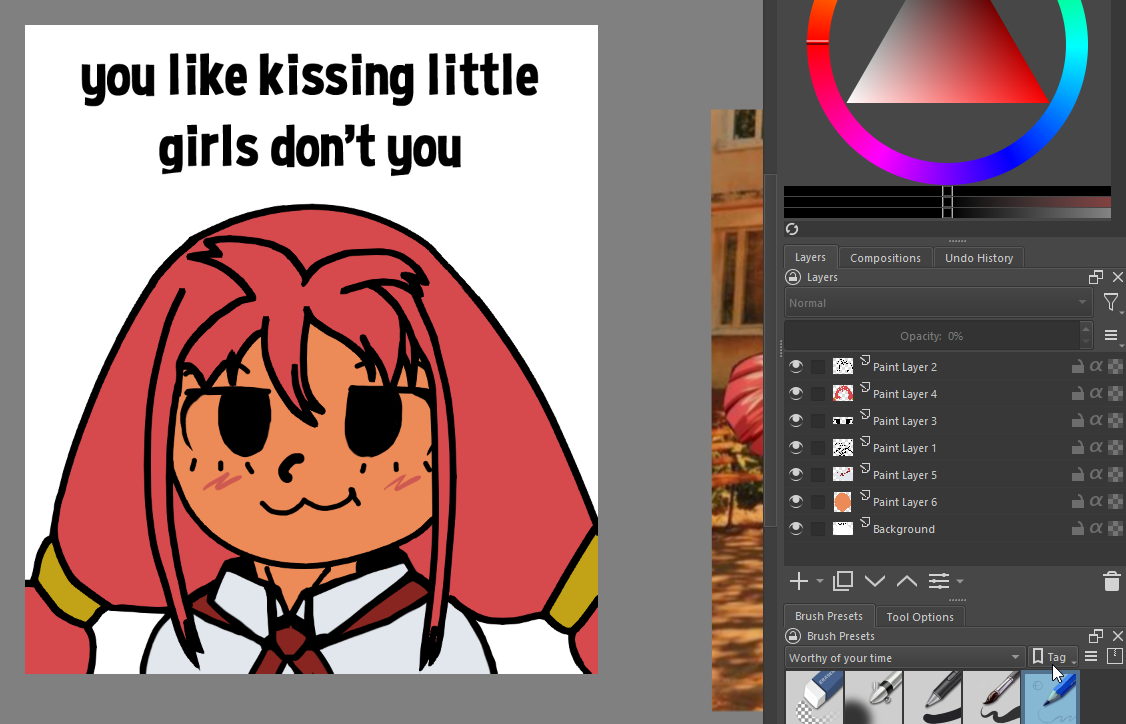Switch brush preset view mode list icon

click(x=1091, y=656)
